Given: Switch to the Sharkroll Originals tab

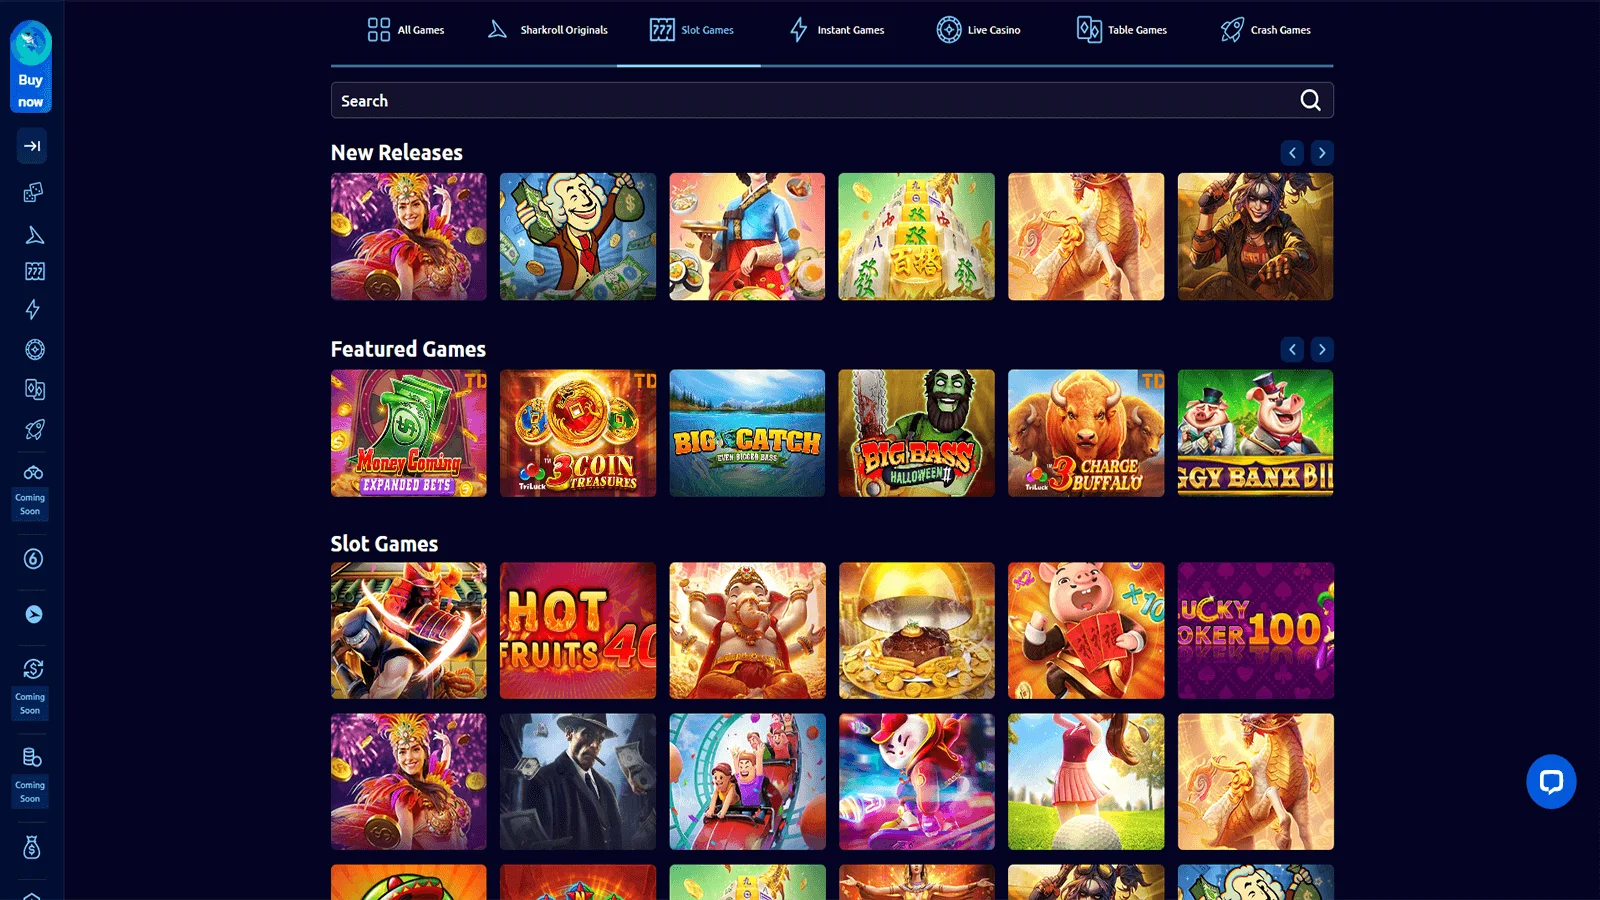Looking at the screenshot, I should 548,30.
